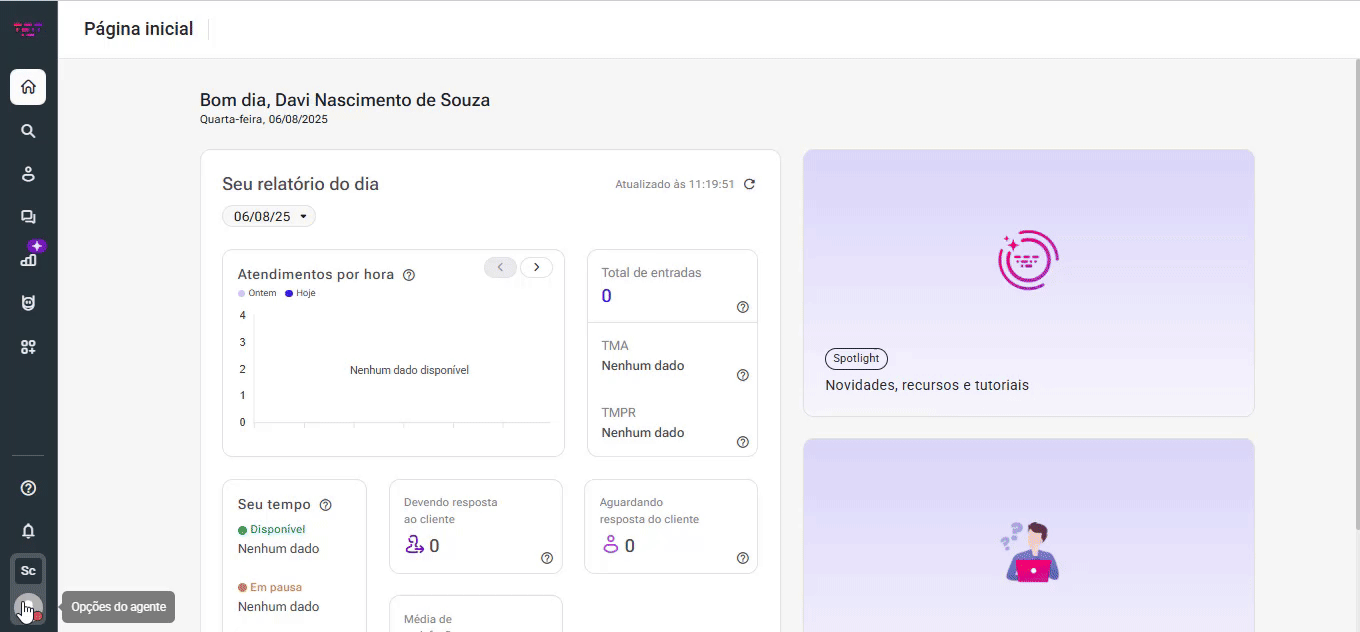
Task: Click the 'Atualizado às 11:19:51' timestamp
Action: pyautogui.click(x=675, y=184)
